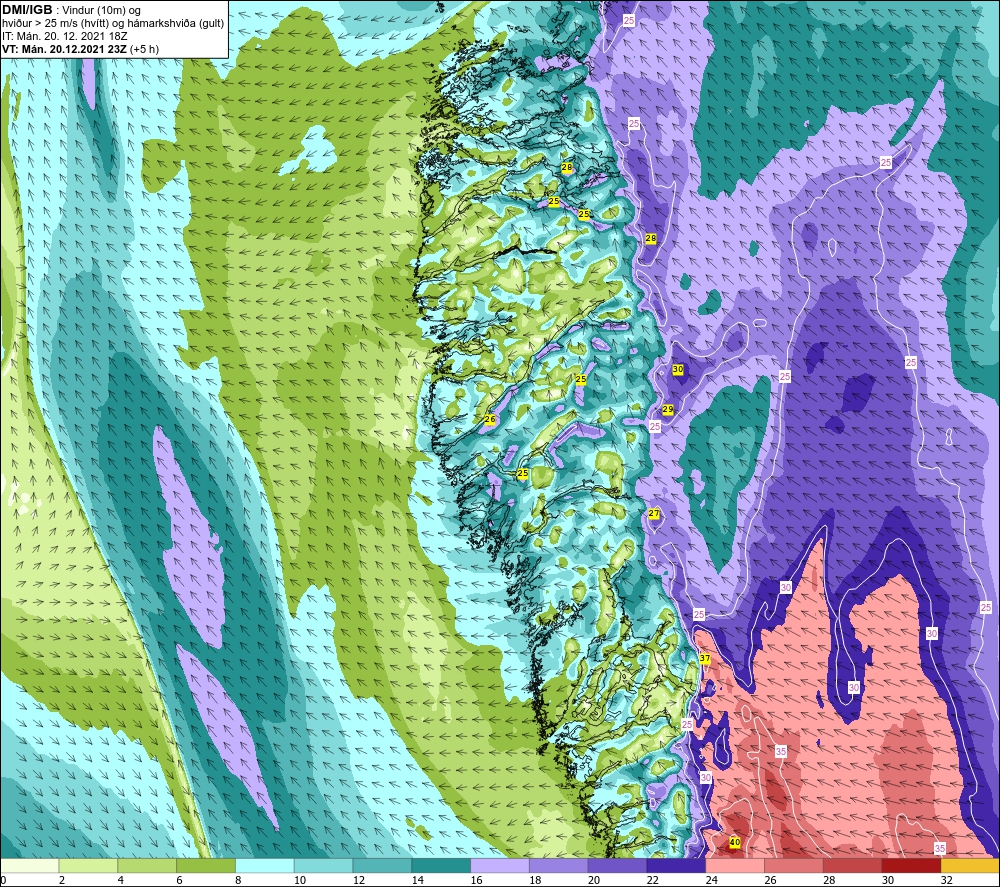
Task: Click the pale yellow 0–2 m/s legend swatch
Action: tap(30, 865)
